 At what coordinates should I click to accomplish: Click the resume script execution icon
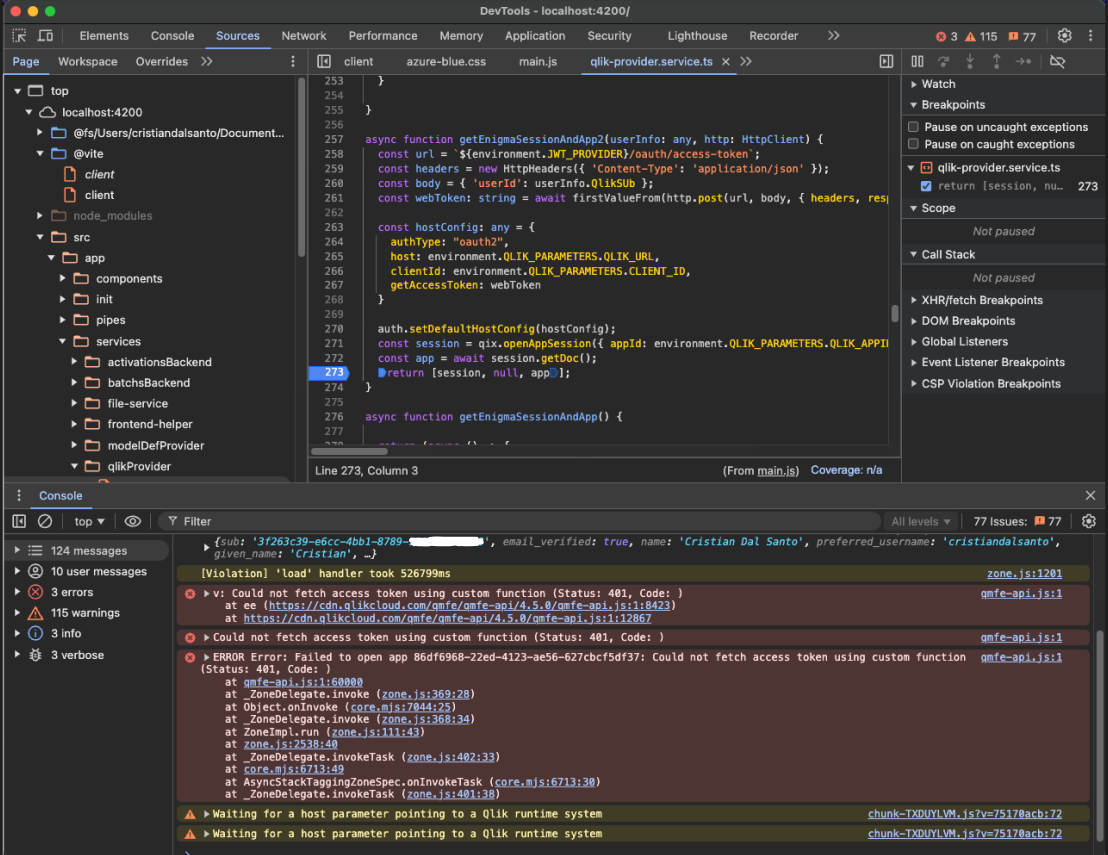pyautogui.click(x=917, y=62)
